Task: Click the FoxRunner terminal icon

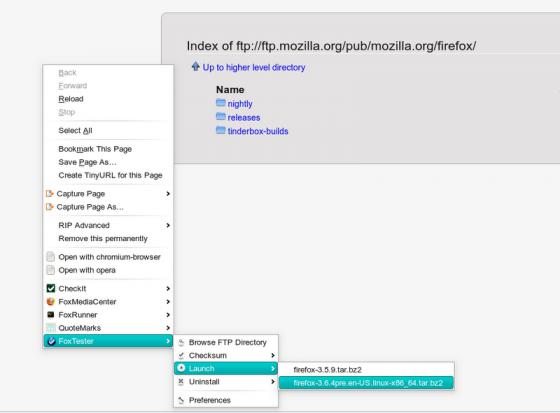Action: [x=51, y=315]
